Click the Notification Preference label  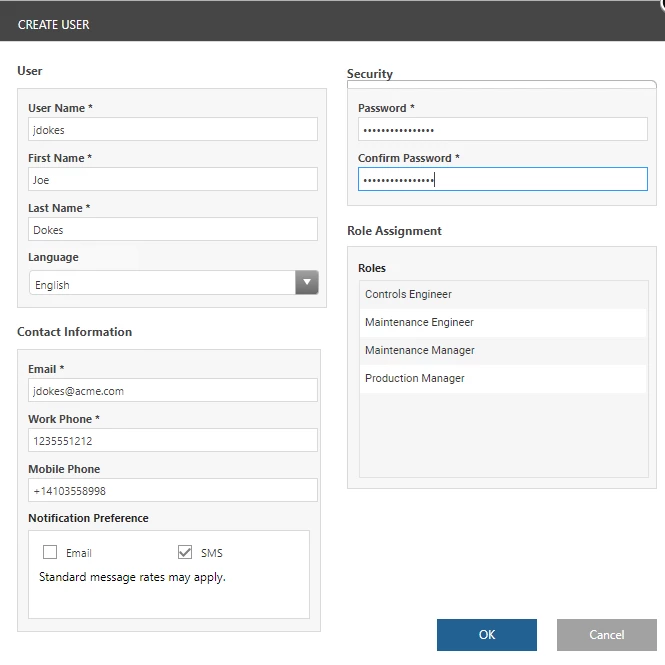(88, 518)
